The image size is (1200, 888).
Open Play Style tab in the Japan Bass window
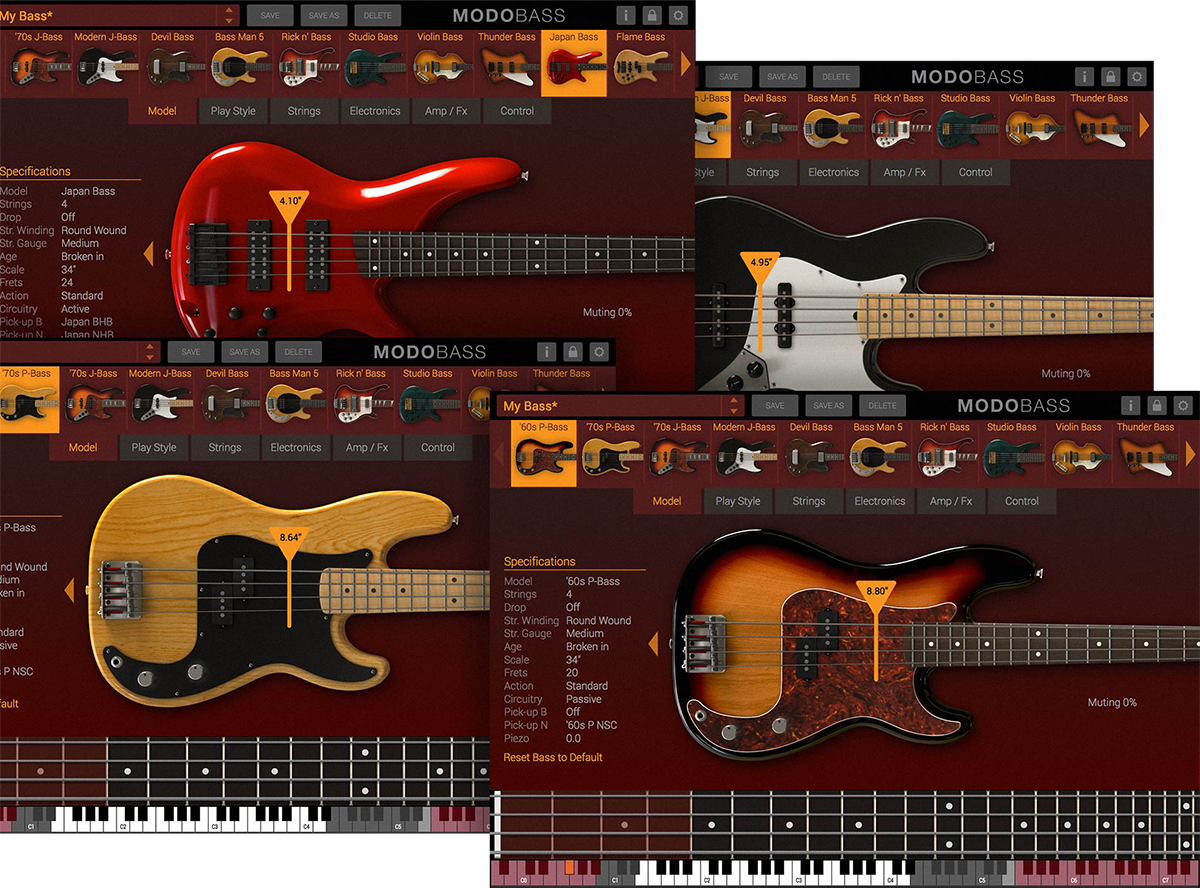tap(233, 111)
